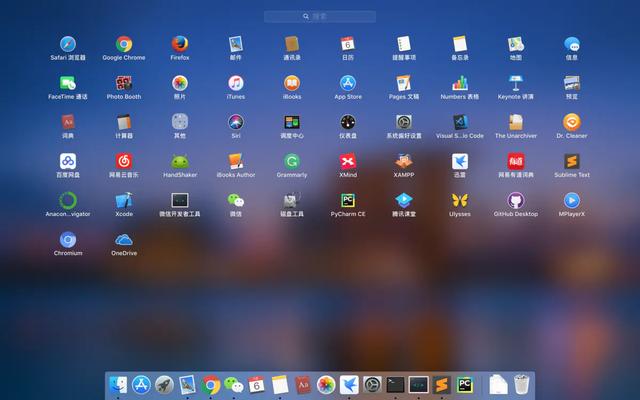640x400 pixels.
Task: Open Finder from the Dock
Action: tap(118, 384)
